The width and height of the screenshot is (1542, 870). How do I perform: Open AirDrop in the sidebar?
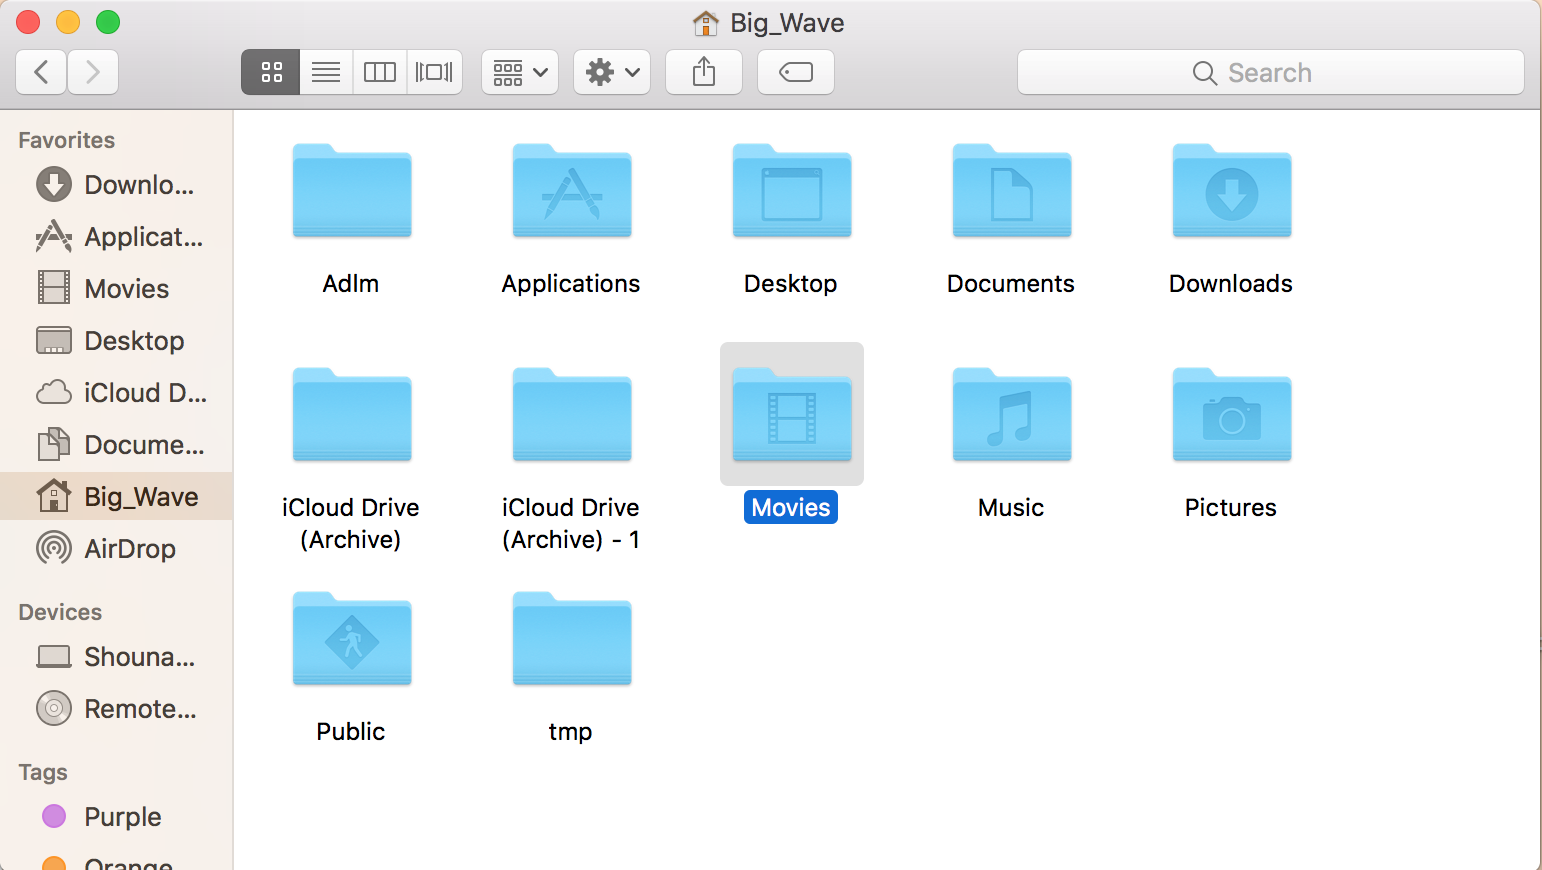point(116,549)
